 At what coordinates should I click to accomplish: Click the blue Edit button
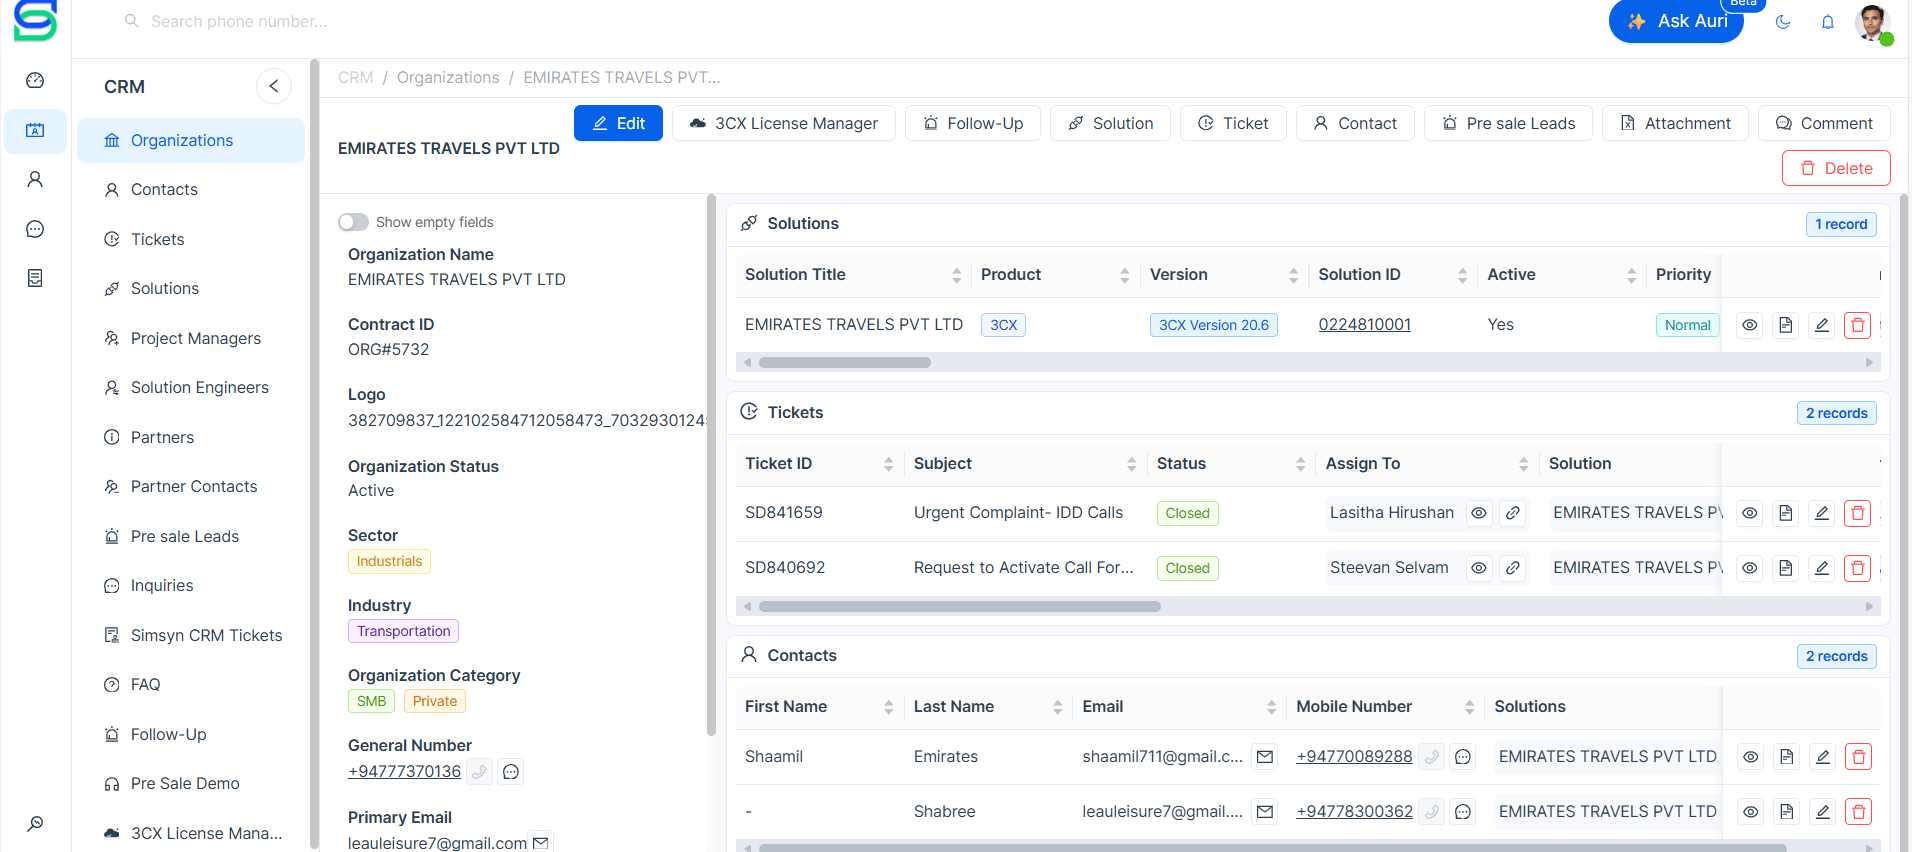pyautogui.click(x=618, y=123)
